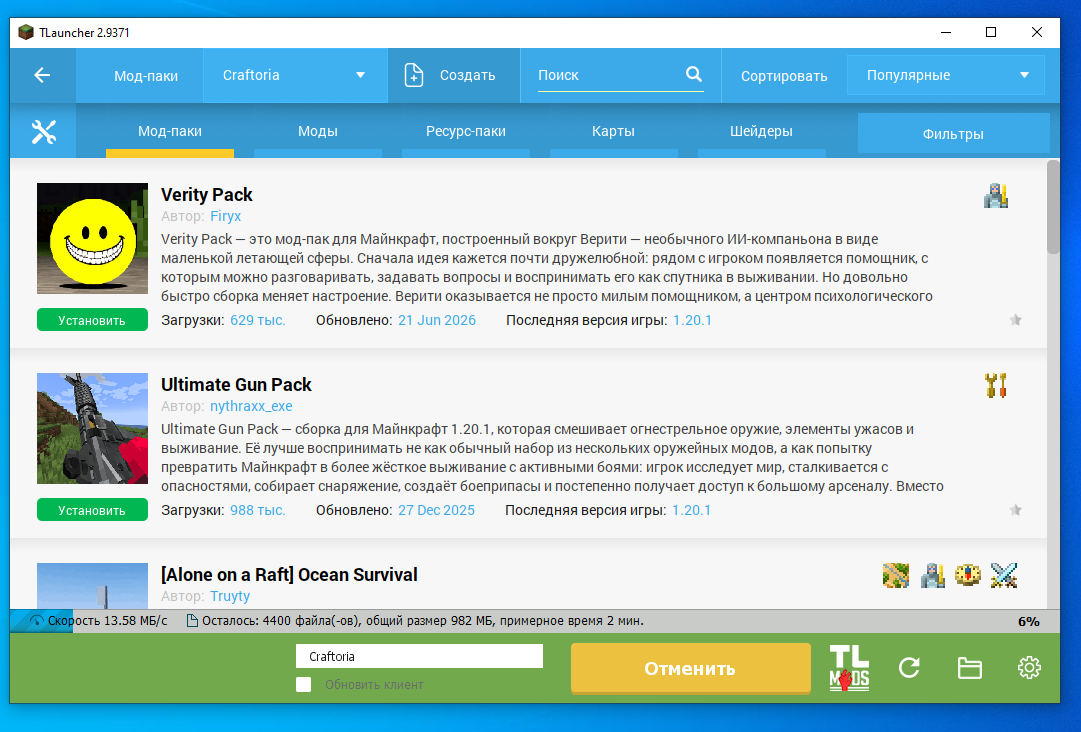Click the date 21 Jun 2026
This screenshot has height=732, width=1081.
[437, 320]
